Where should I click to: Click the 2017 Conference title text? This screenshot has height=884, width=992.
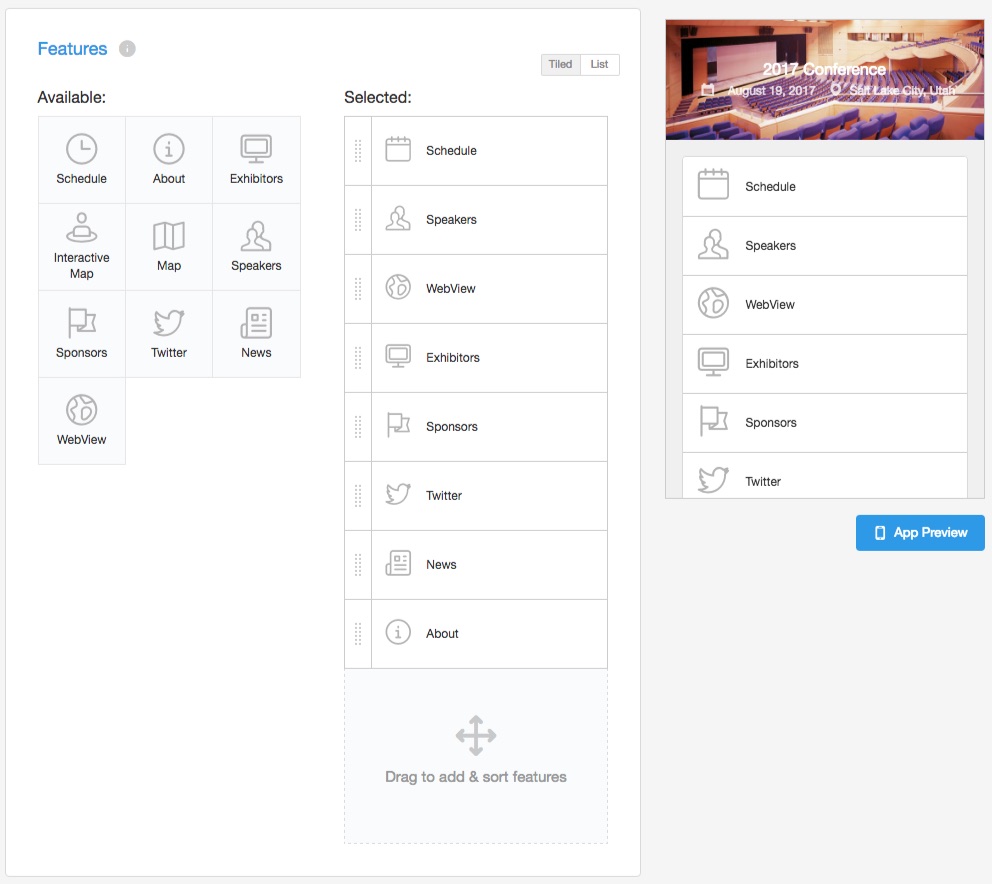(824, 69)
